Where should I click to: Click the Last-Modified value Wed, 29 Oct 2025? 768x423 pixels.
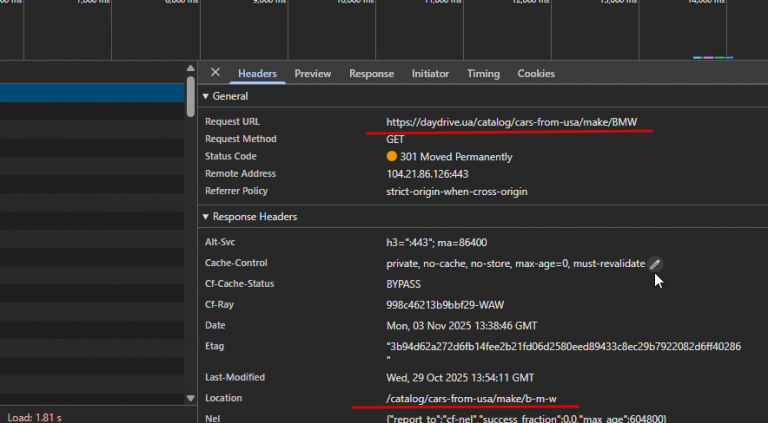coord(460,377)
